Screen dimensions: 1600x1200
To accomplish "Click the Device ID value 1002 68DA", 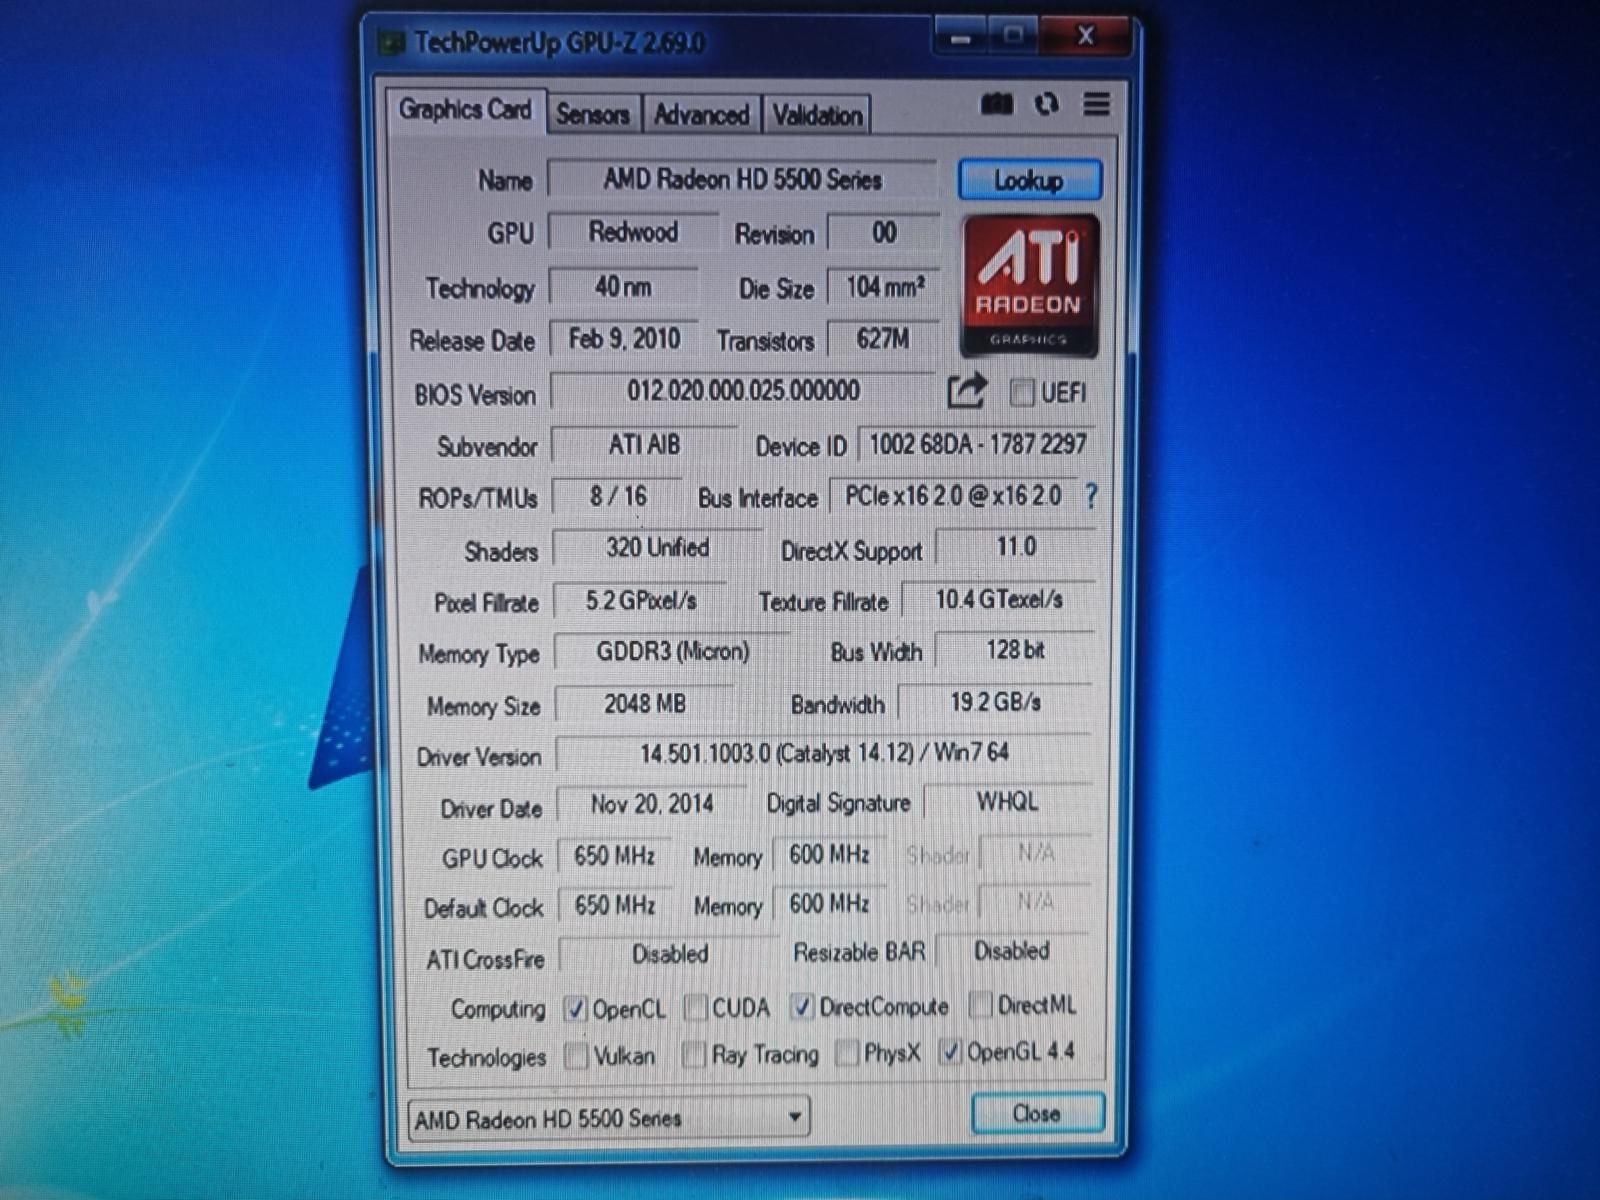I will 976,444.
